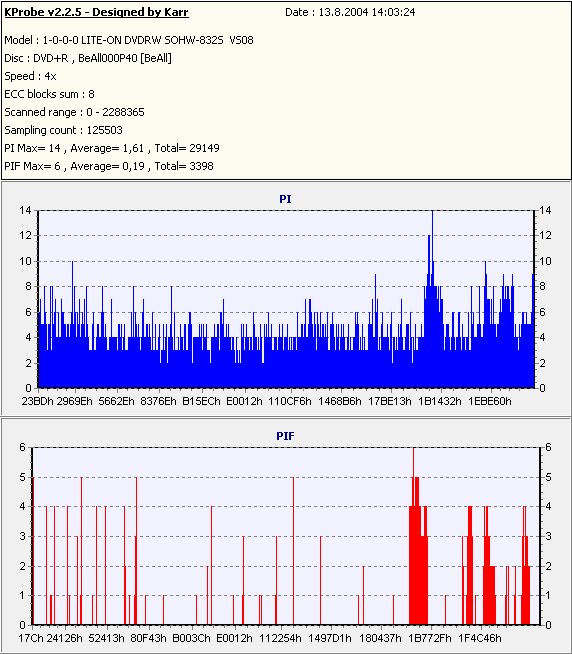This screenshot has height=654, width=572.
Task: Click the tallest red PIF spike reaching 6
Action: [413, 534]
